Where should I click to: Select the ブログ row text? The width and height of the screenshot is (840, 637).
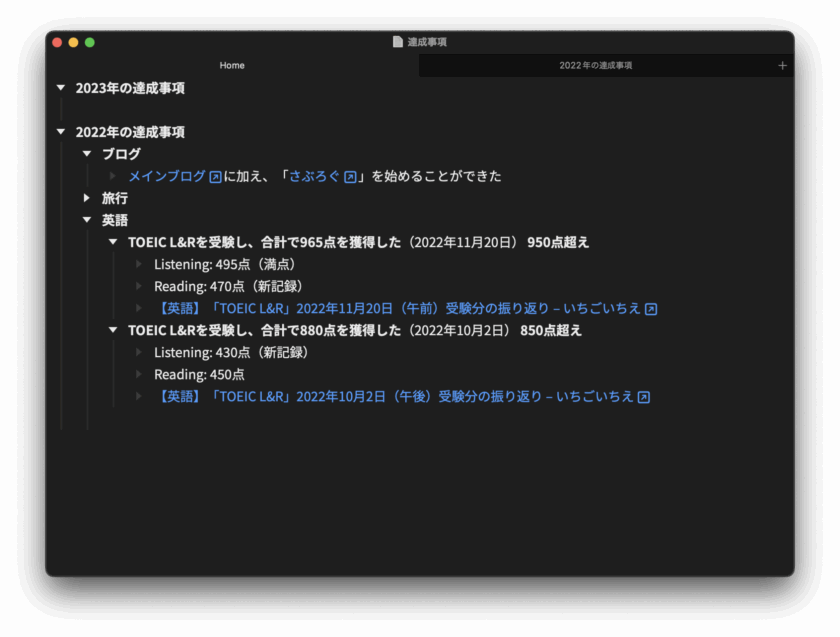(121, 154)
